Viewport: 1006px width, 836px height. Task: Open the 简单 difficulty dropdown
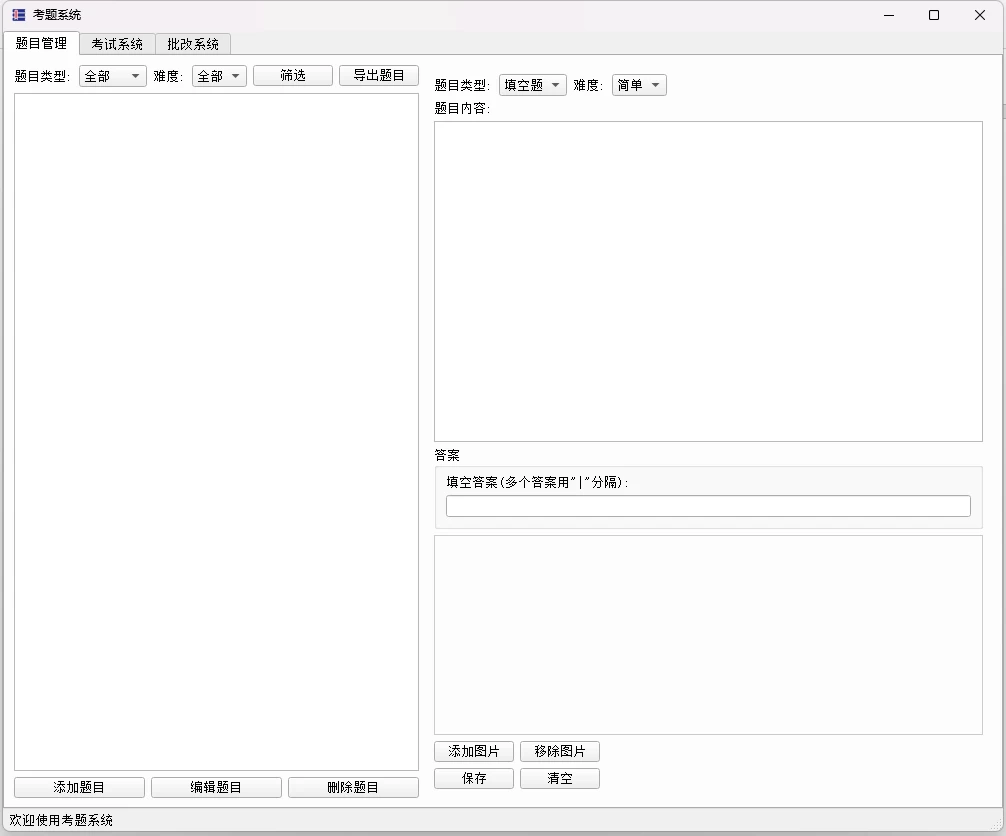pos(639,85)
